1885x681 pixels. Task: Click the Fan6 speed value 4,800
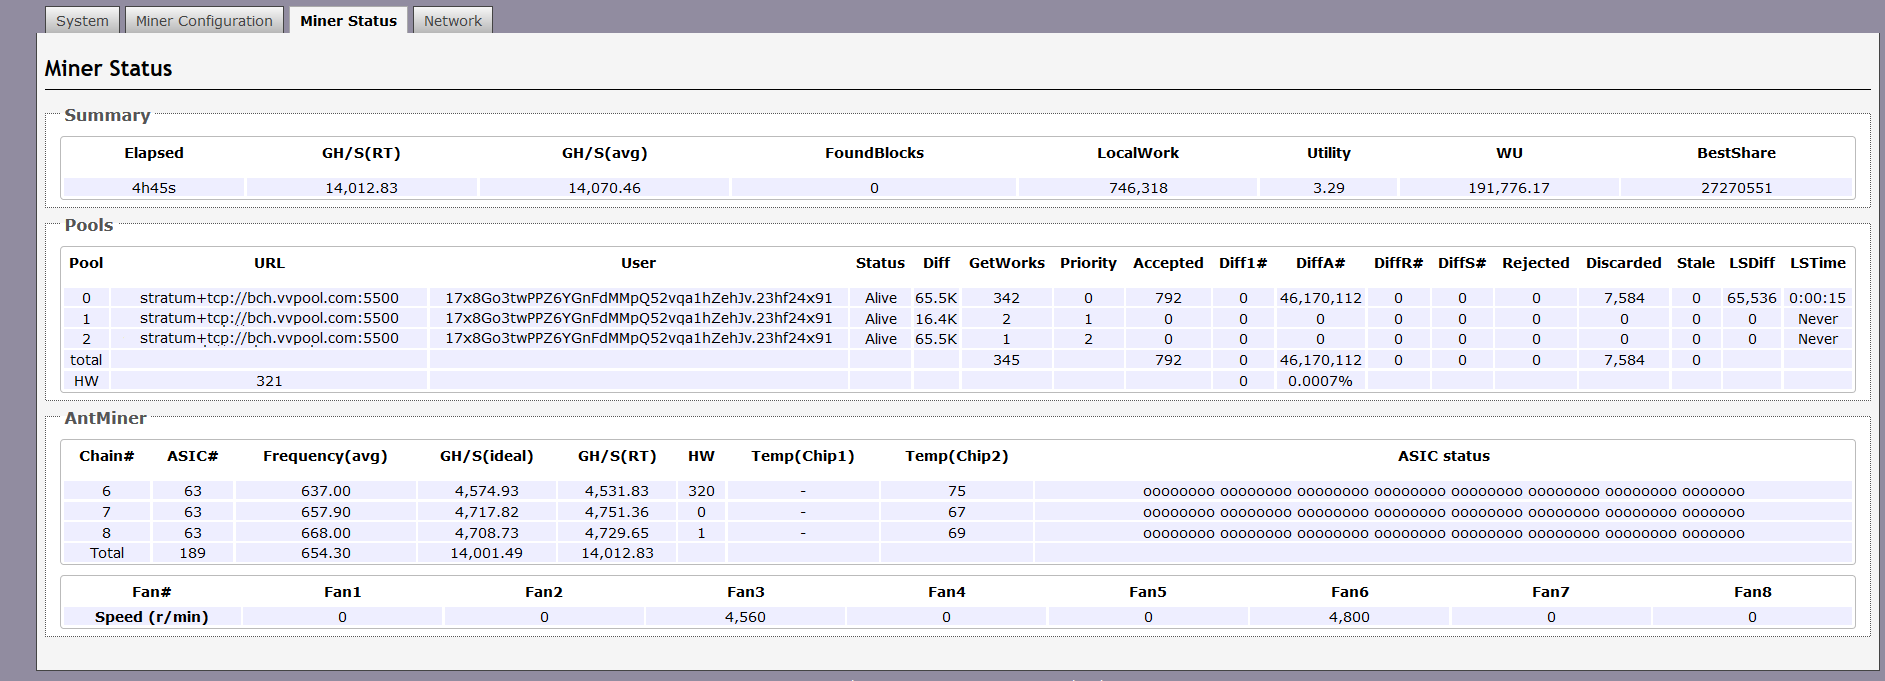(x=1349, y=617)
